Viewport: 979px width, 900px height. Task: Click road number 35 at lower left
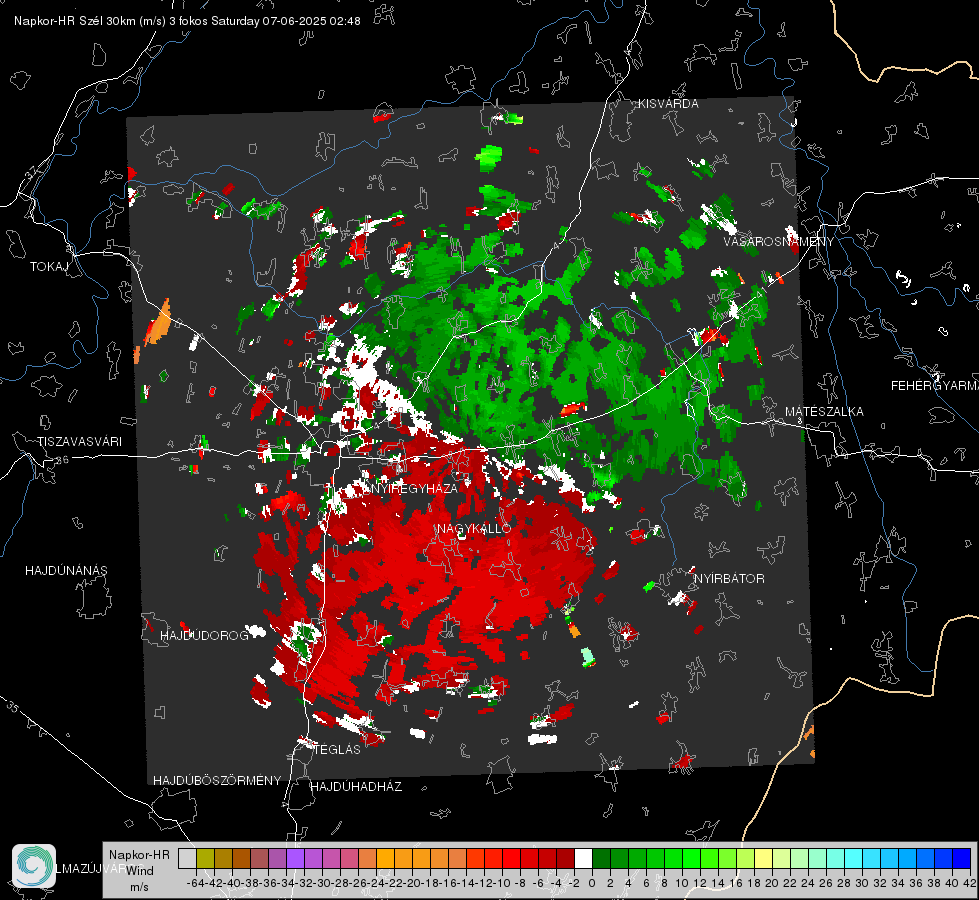(13, 708)
